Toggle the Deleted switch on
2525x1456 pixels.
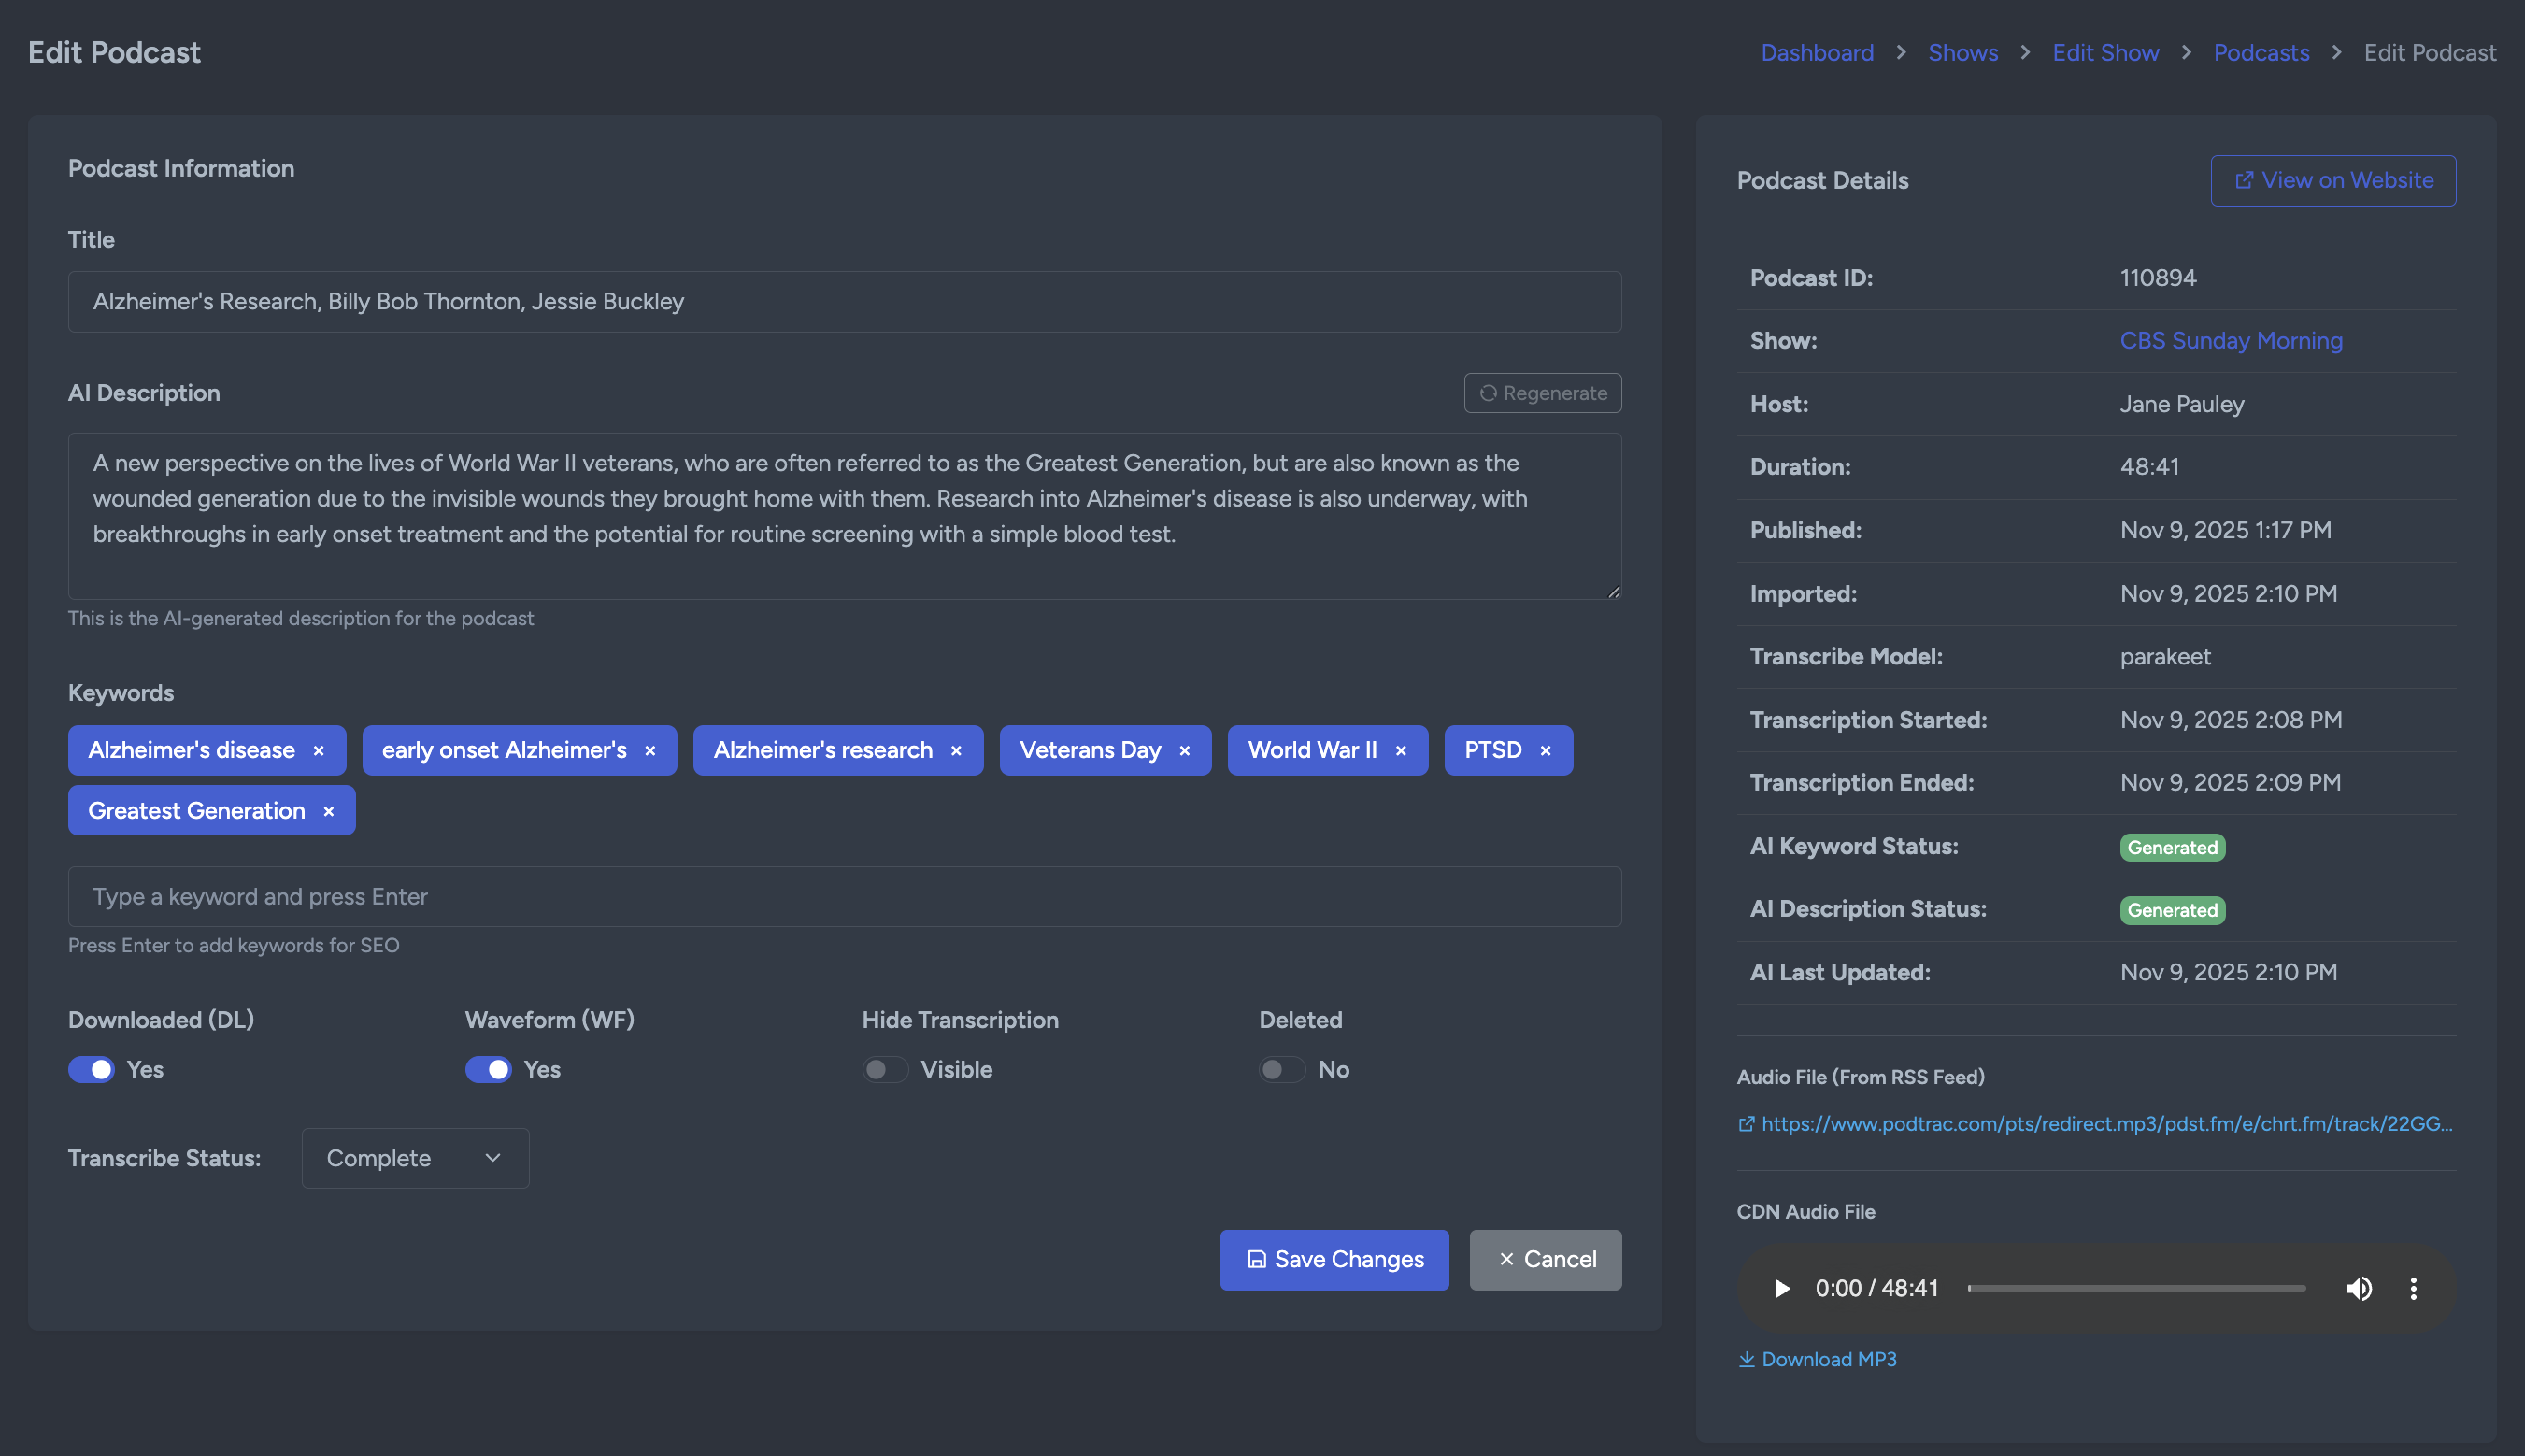tap(1282, 1069)
